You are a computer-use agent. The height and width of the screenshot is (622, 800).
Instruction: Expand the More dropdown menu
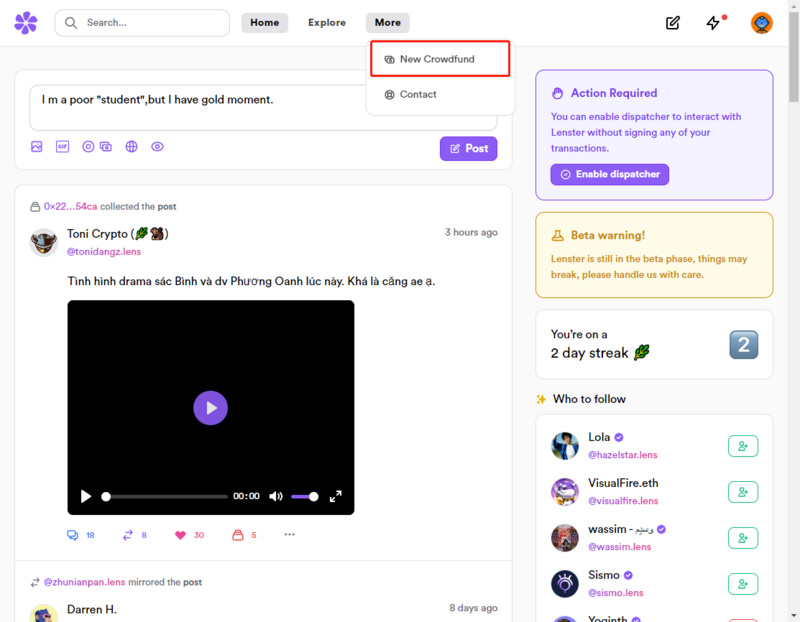387,23
